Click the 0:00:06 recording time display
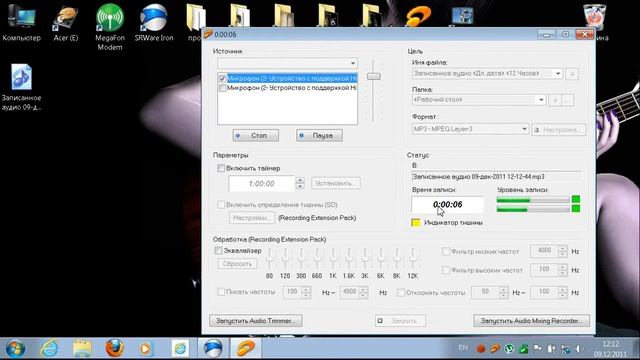This screenshot has width=640, height=360. pyautogui.click(x=448, y=204)
